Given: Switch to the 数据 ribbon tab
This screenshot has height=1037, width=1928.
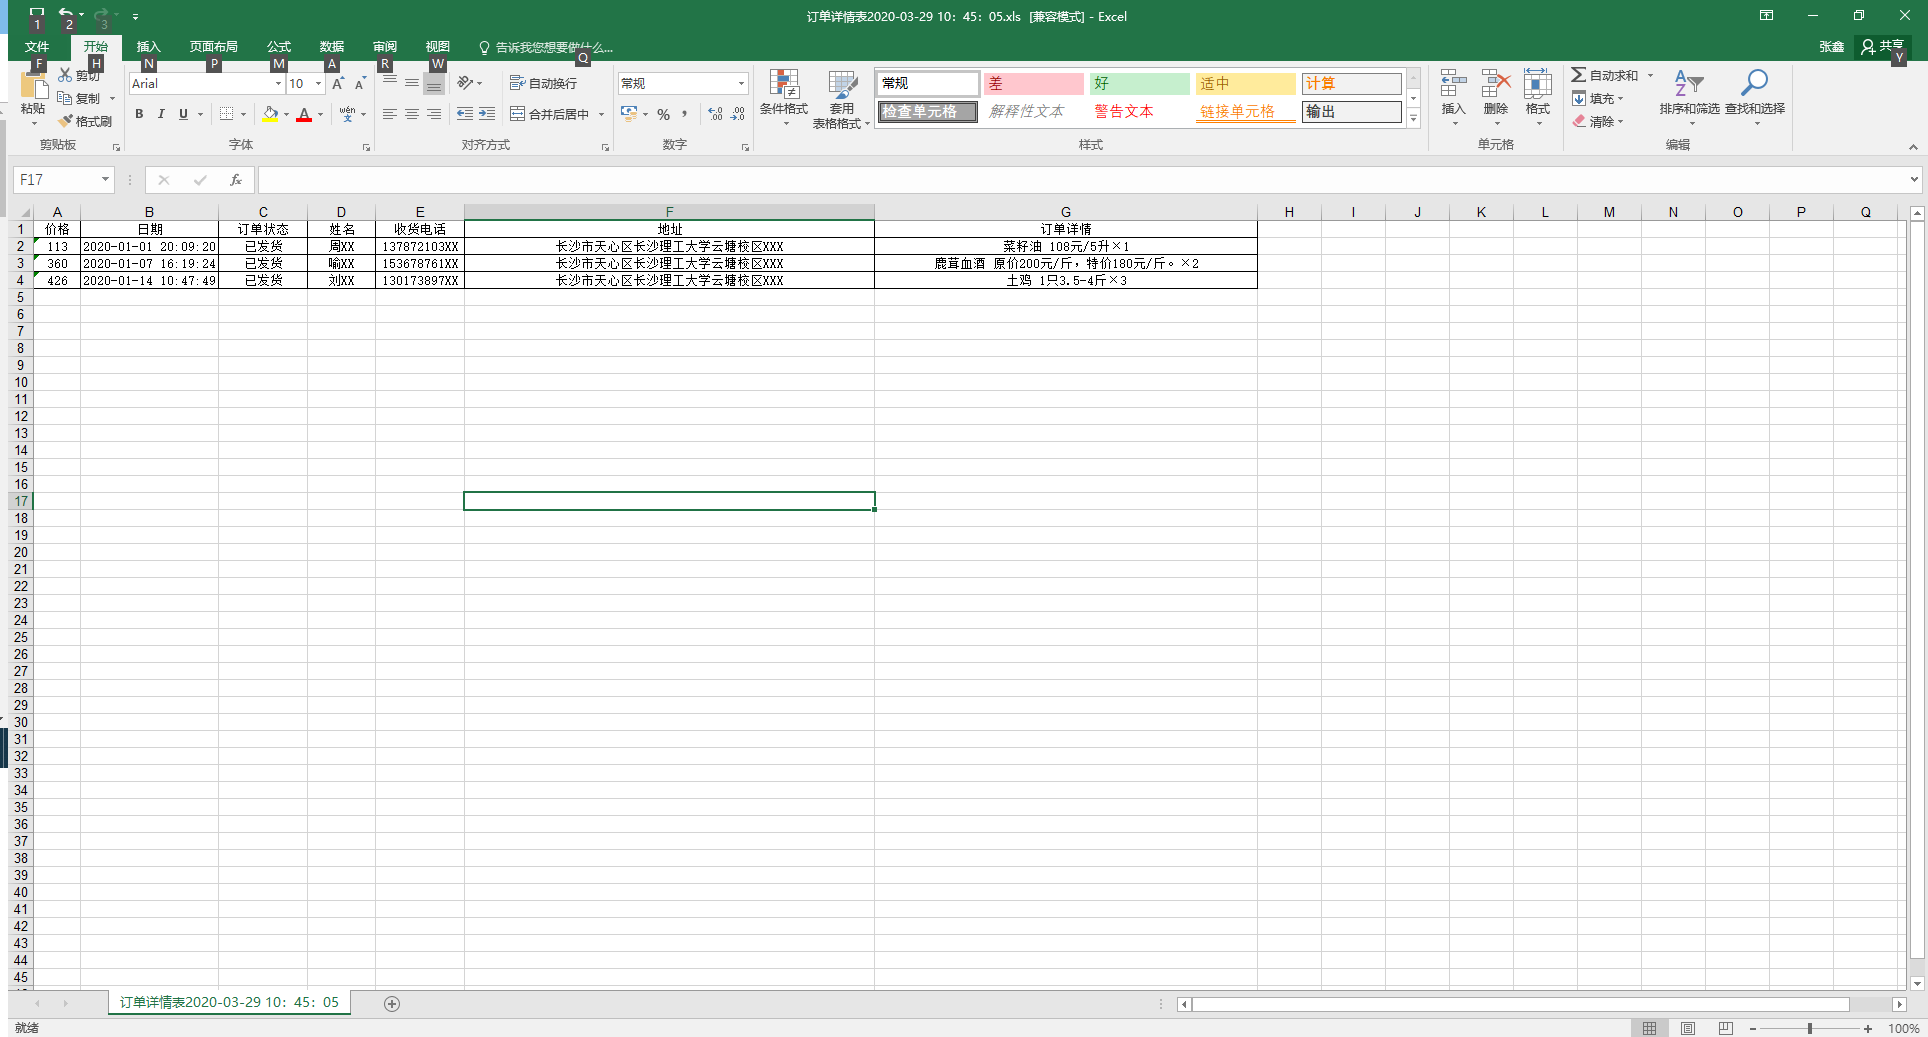Looking at the screenshot, I should [331, 47].
